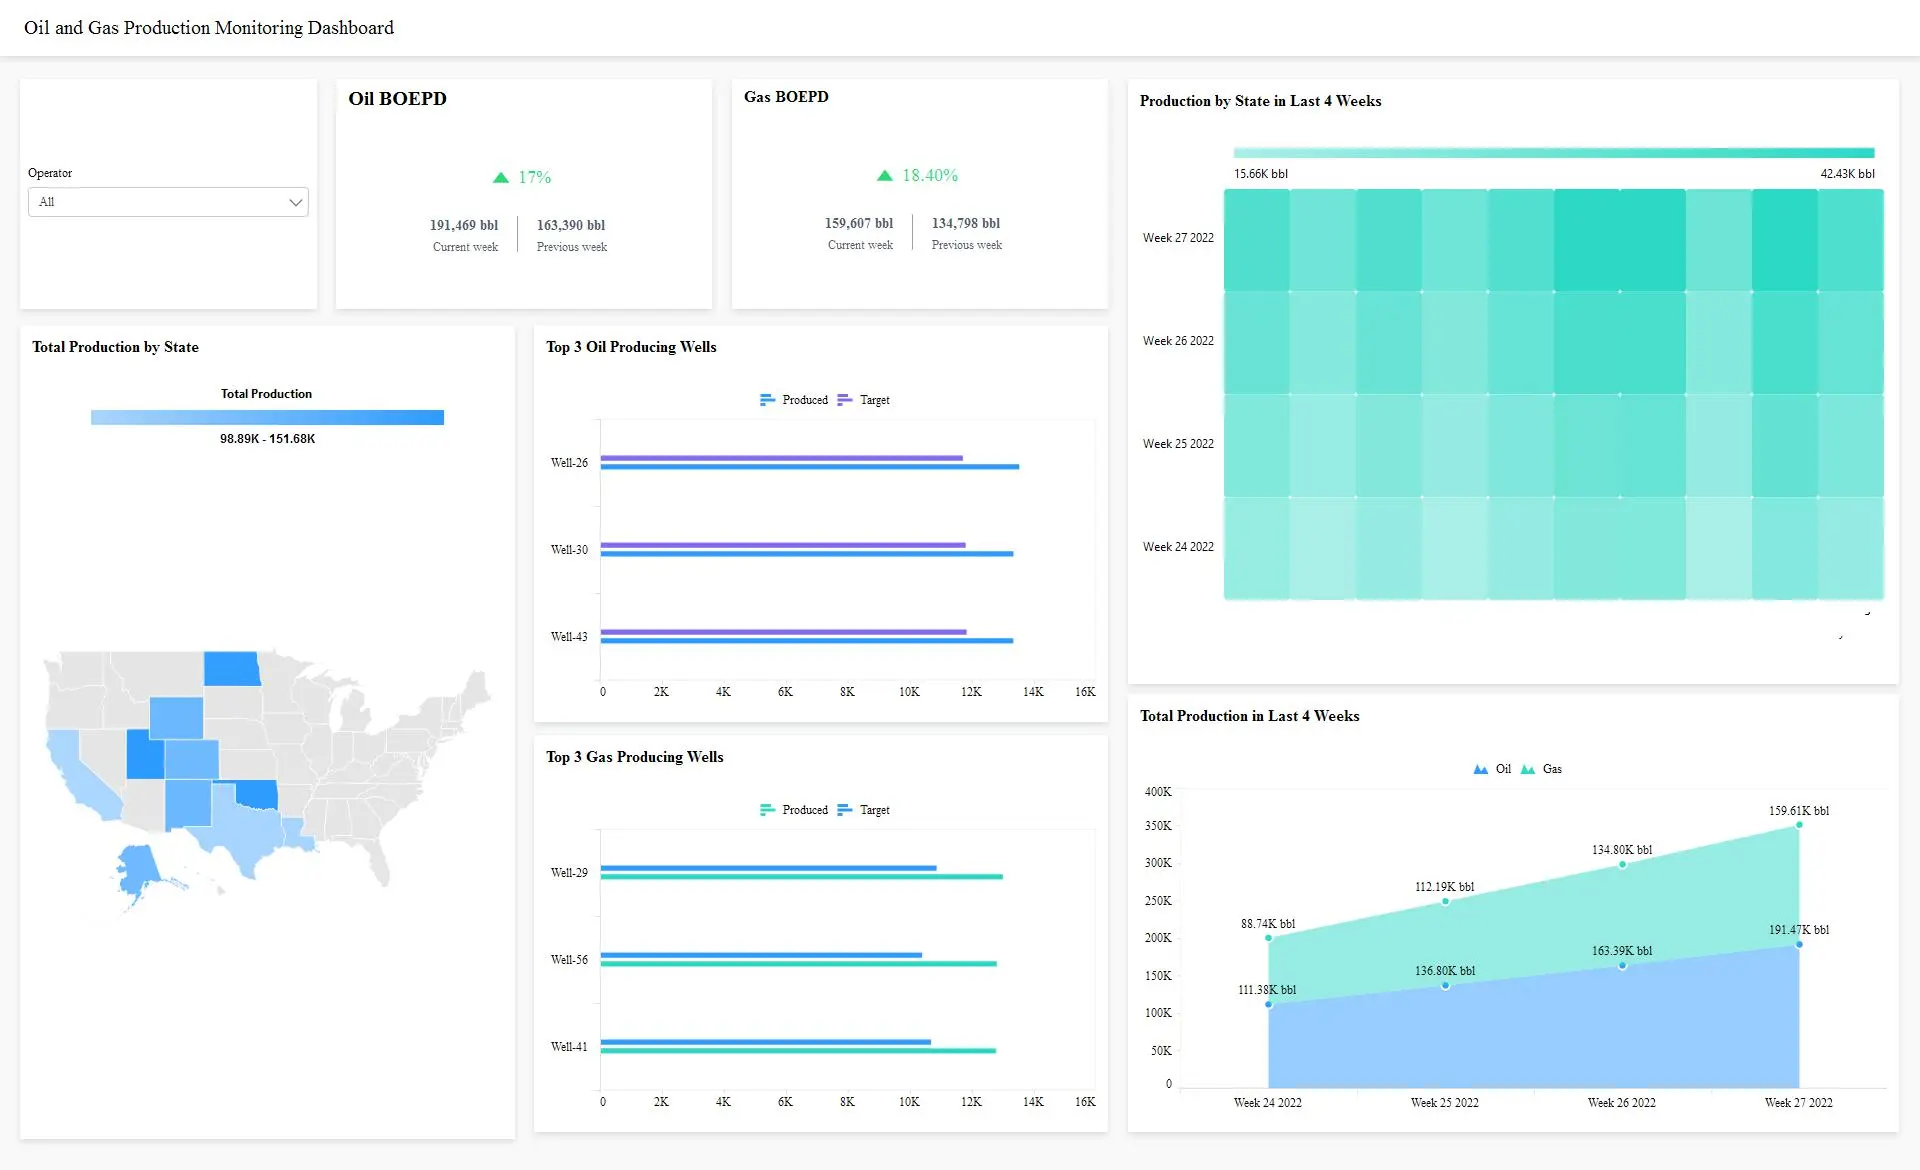Viewport: 1920px width, 1170px height.
Task: Select the Oil legend marker in Total Production chart
Action: tap(1479, 768)
